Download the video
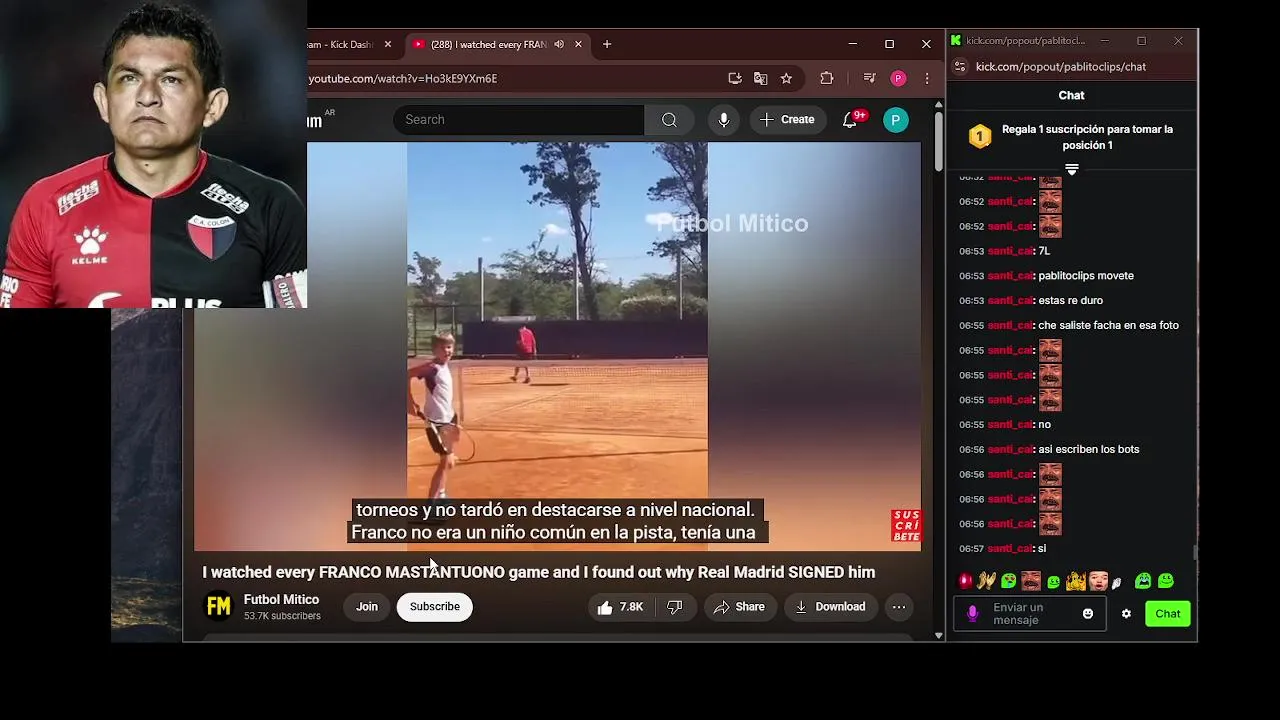Screen dimensions: 1280x720 coord(830,607)
